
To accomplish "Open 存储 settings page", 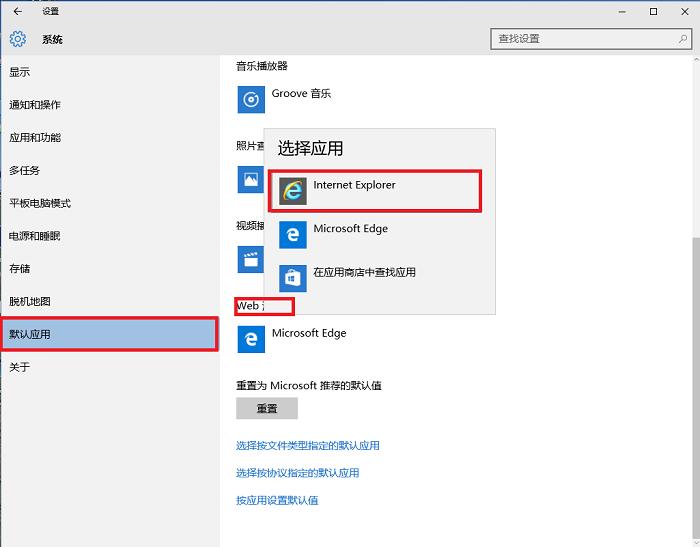I will [109, 268].
